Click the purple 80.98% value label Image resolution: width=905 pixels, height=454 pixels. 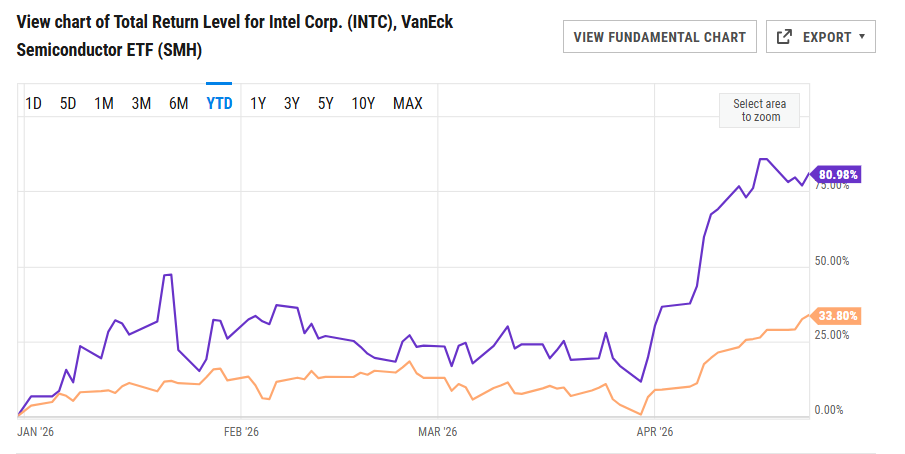click(838, 175)
